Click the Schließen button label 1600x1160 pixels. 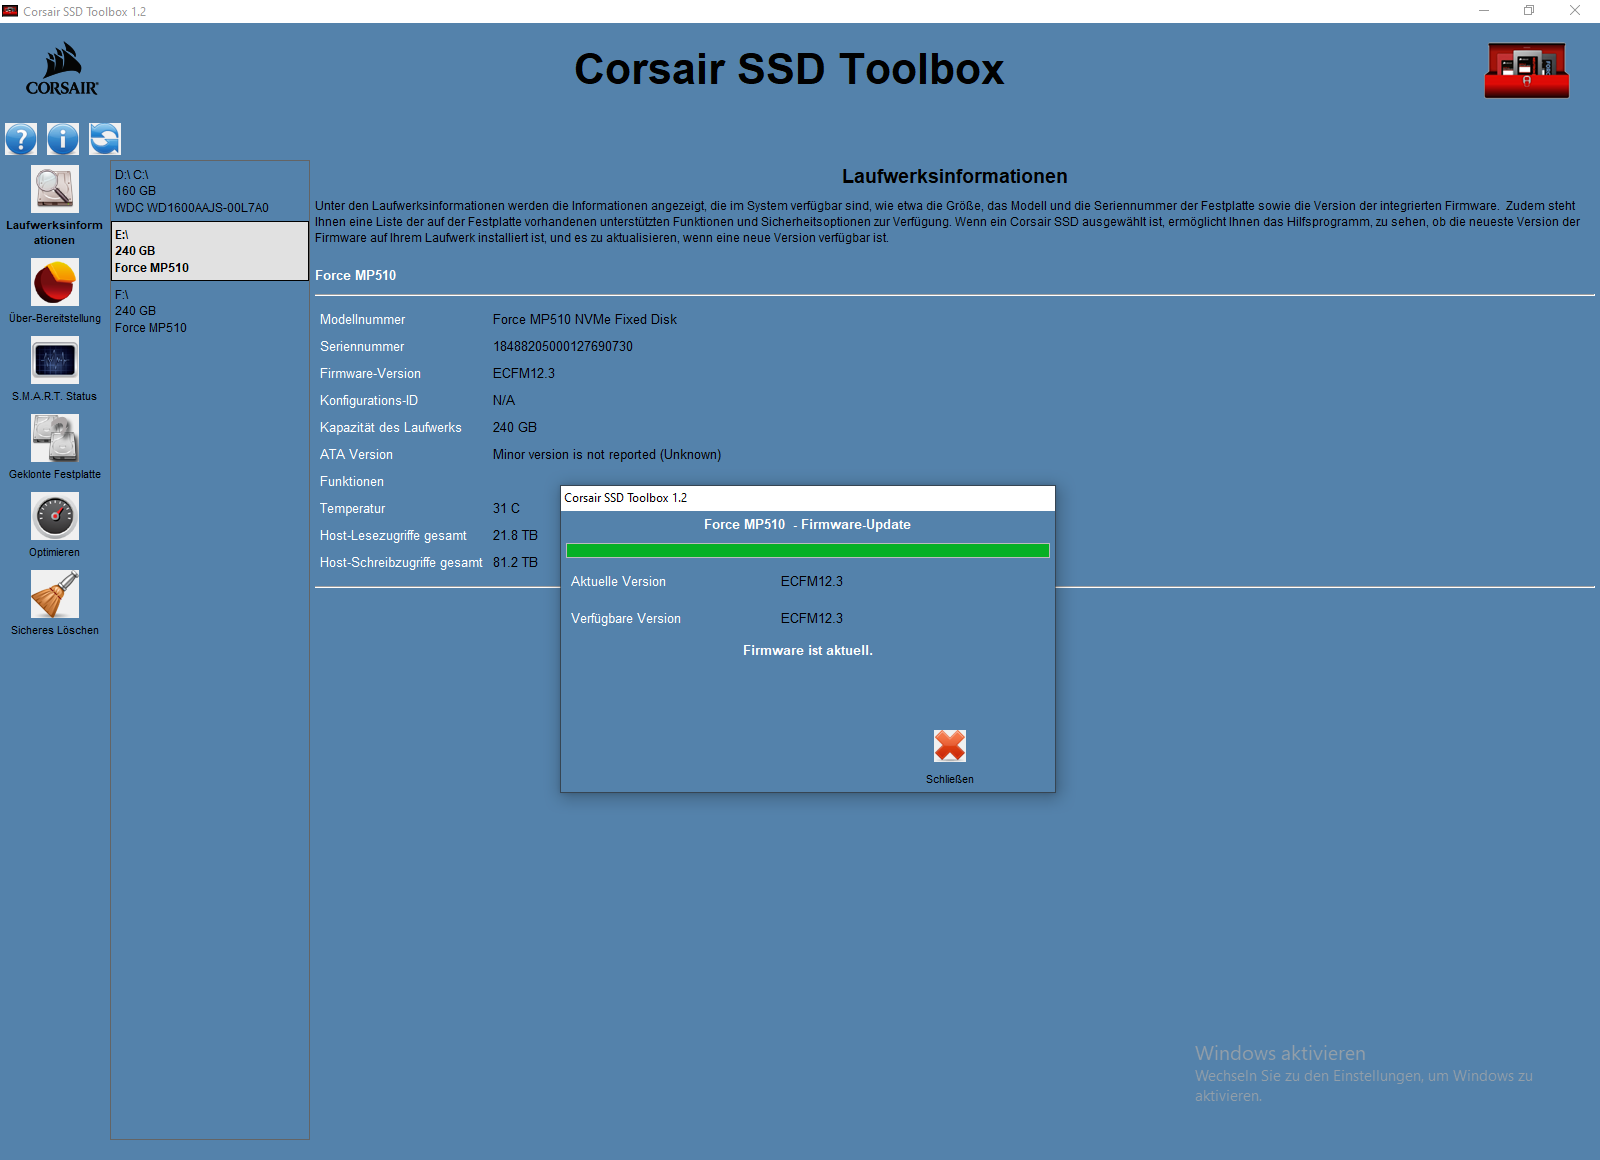(950, 779)
